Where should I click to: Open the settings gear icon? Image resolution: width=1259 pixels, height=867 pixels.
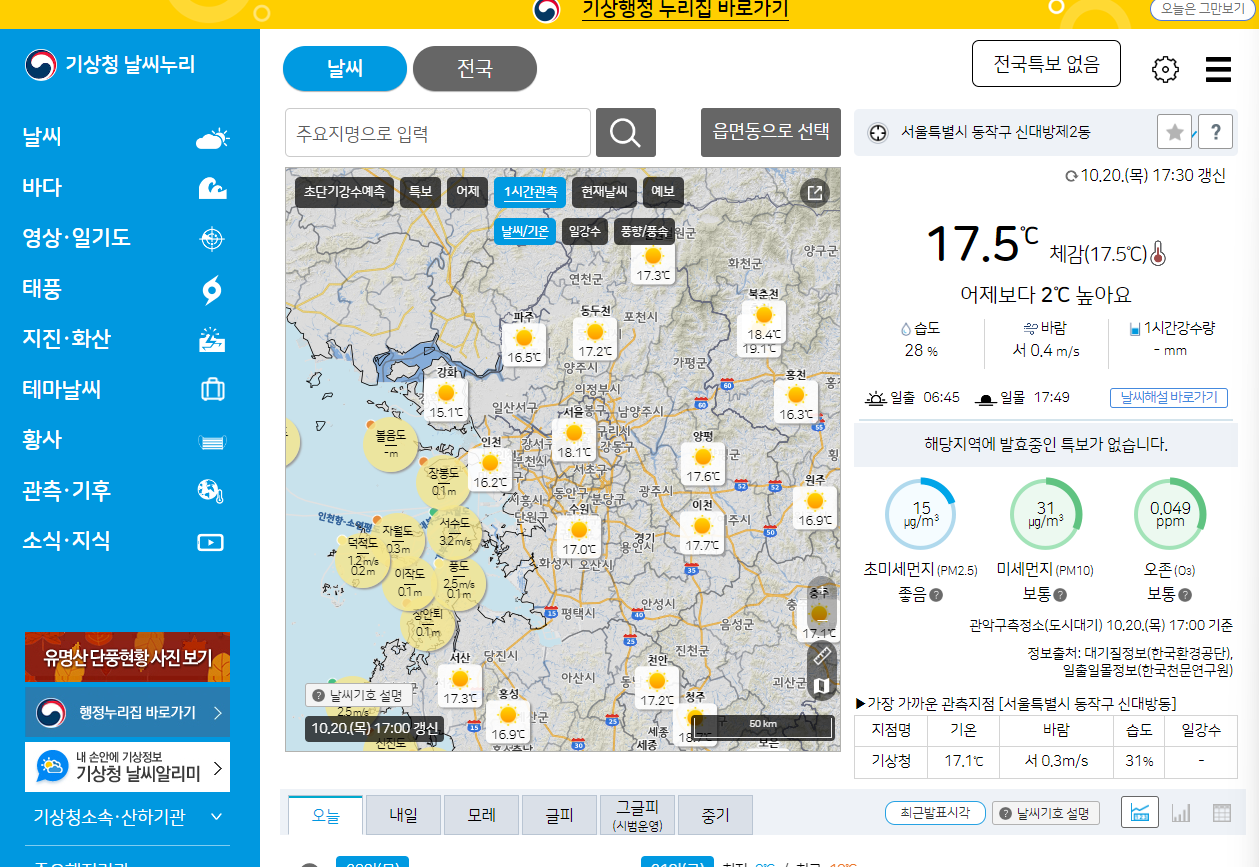1165,69
